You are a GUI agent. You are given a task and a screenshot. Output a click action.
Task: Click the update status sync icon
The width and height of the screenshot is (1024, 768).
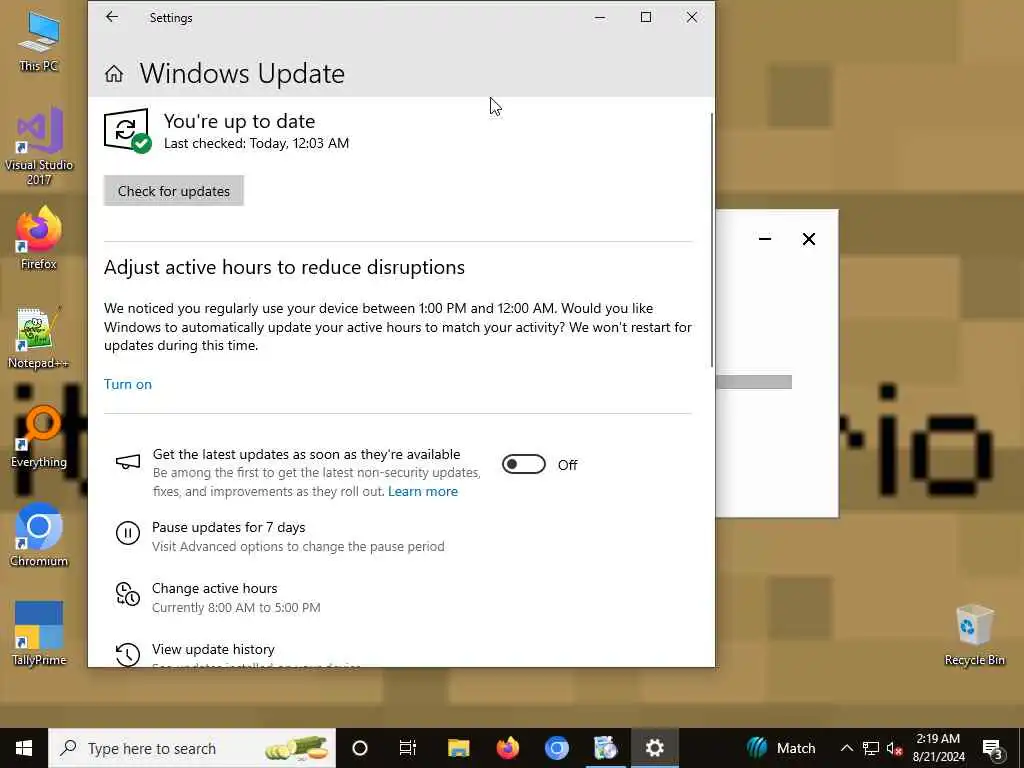(127, 131)
